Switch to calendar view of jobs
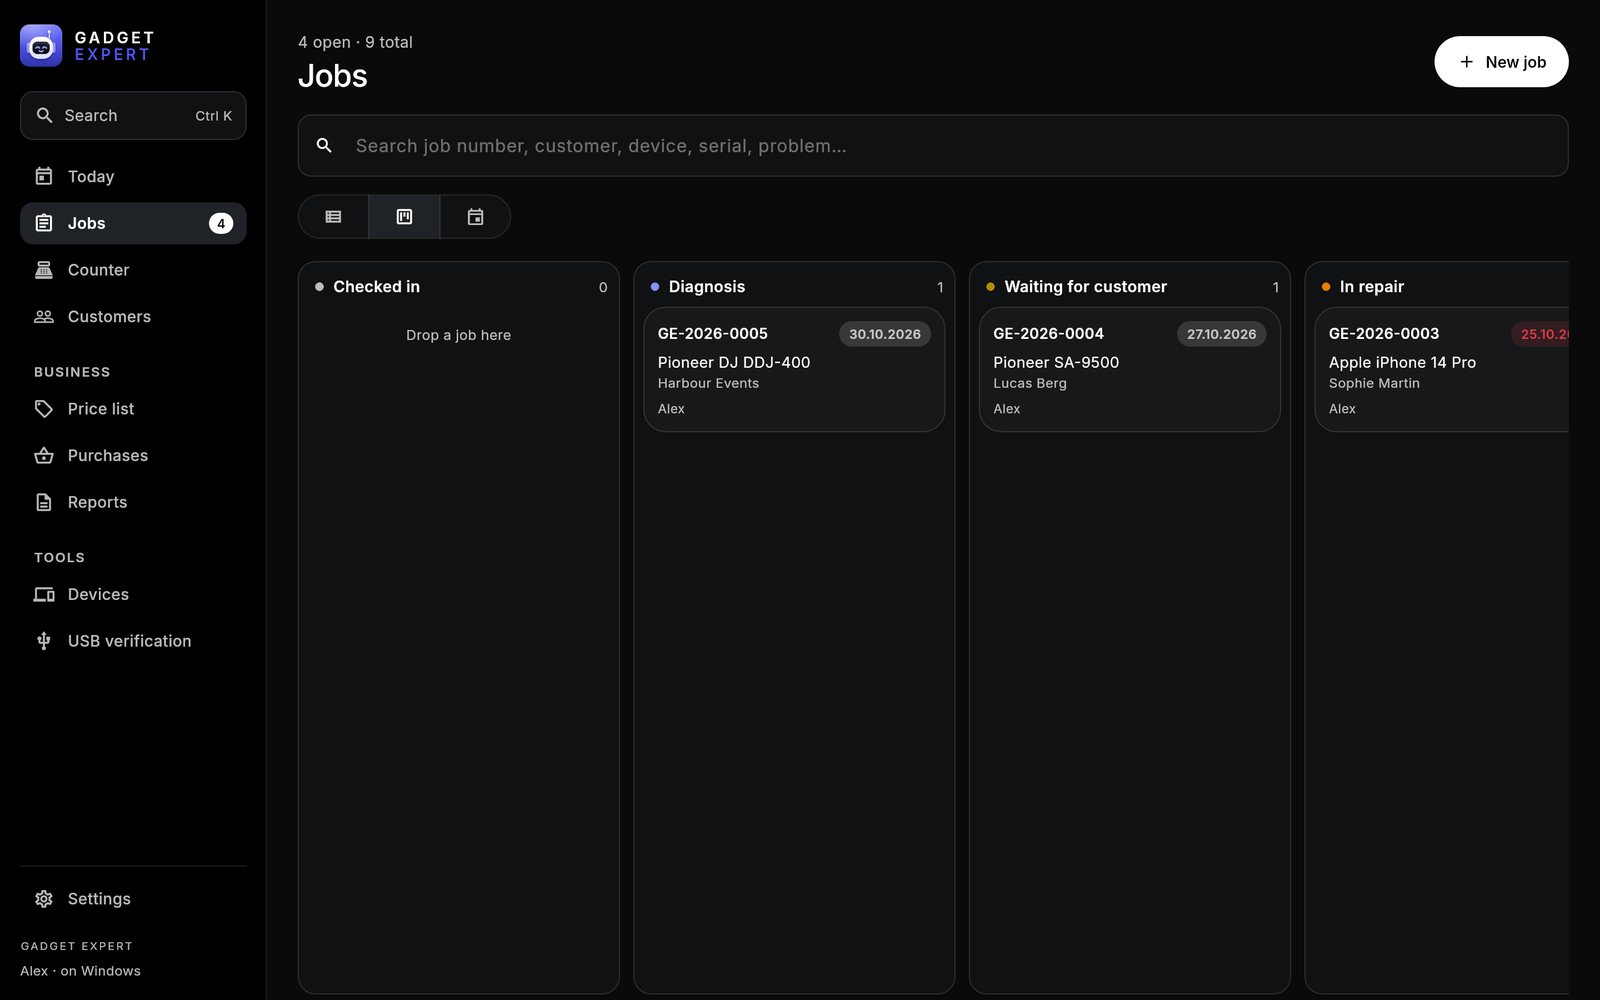Viewport: 1600px width, 1000px height. tap(475, 217)
